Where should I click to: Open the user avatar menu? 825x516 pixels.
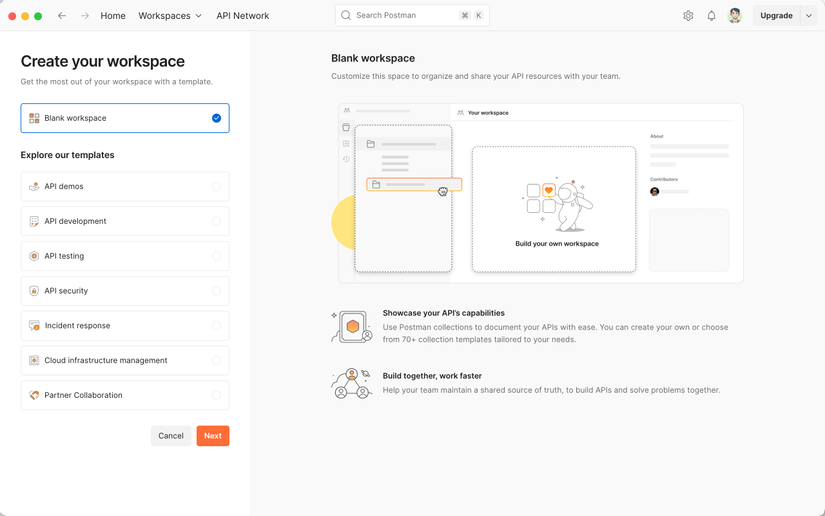tap(735, 16)
